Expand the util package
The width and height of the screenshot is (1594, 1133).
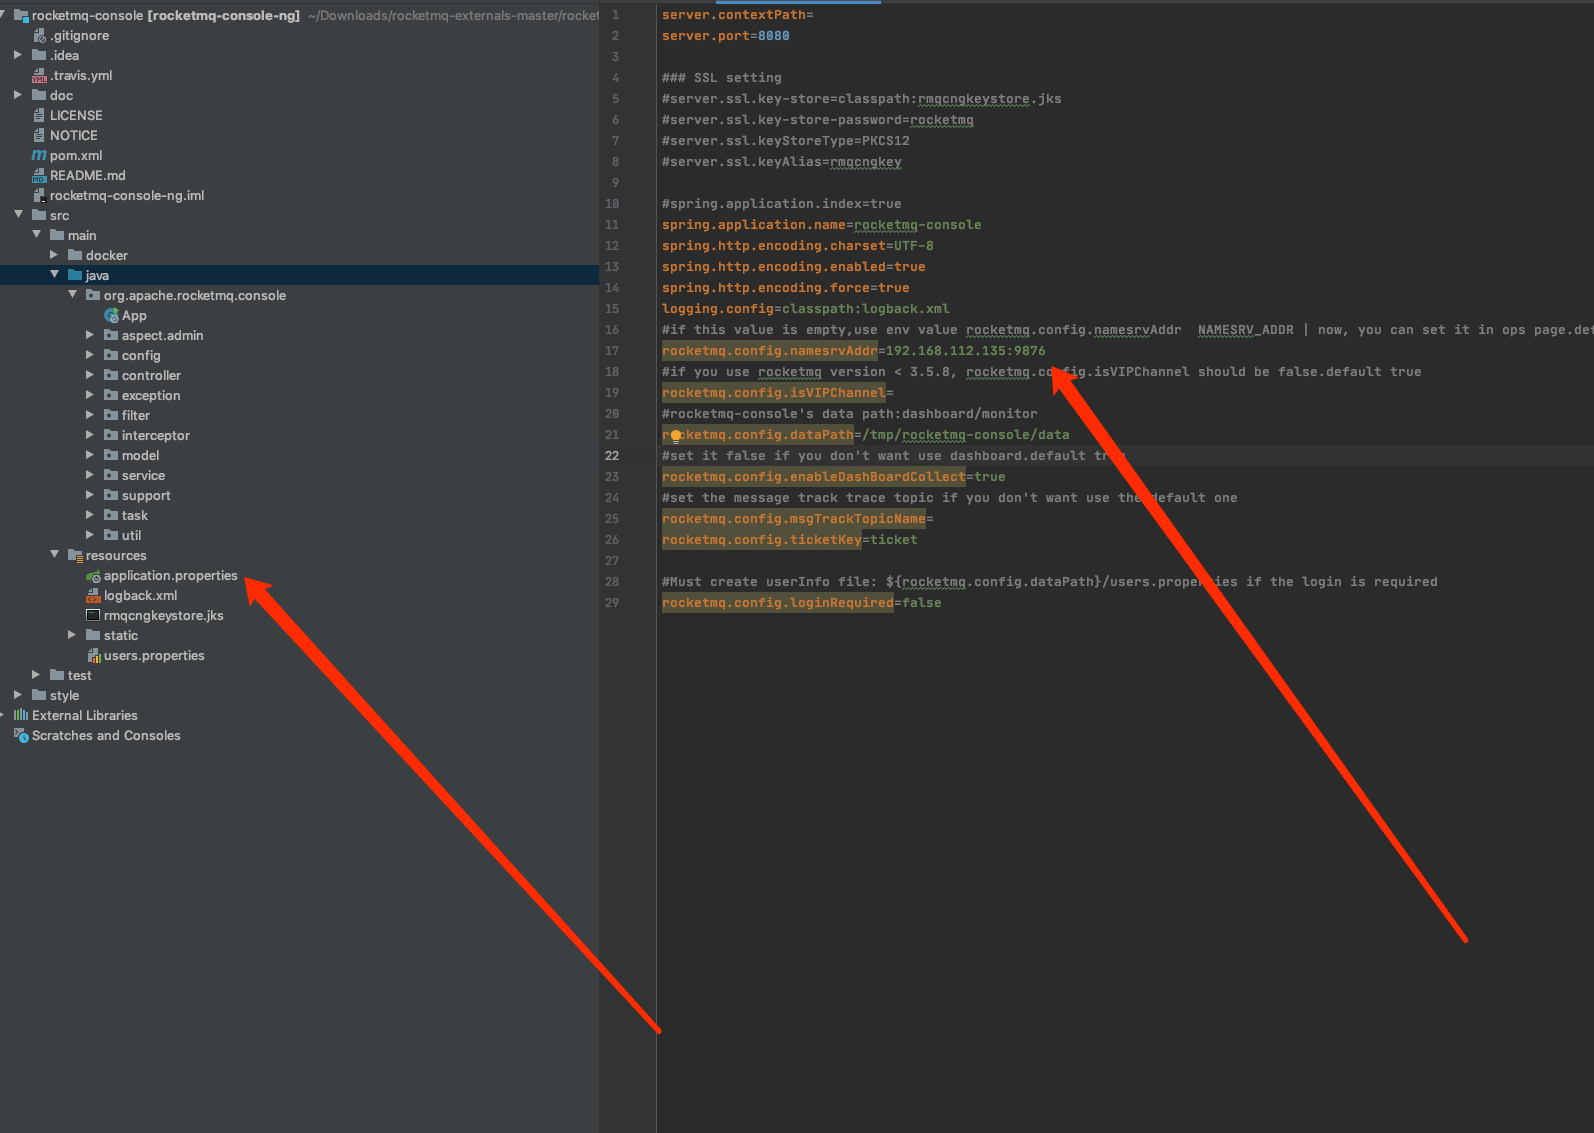(90, 535)
